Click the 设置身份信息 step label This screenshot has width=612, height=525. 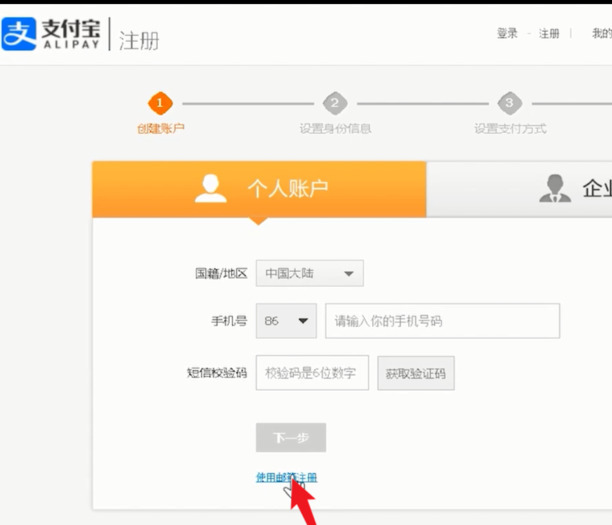point(335,128)
